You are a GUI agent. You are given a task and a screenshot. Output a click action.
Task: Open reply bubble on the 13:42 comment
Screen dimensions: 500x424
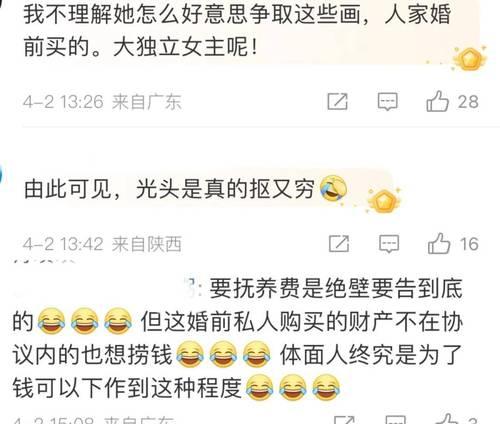click(x=389, y=244)
